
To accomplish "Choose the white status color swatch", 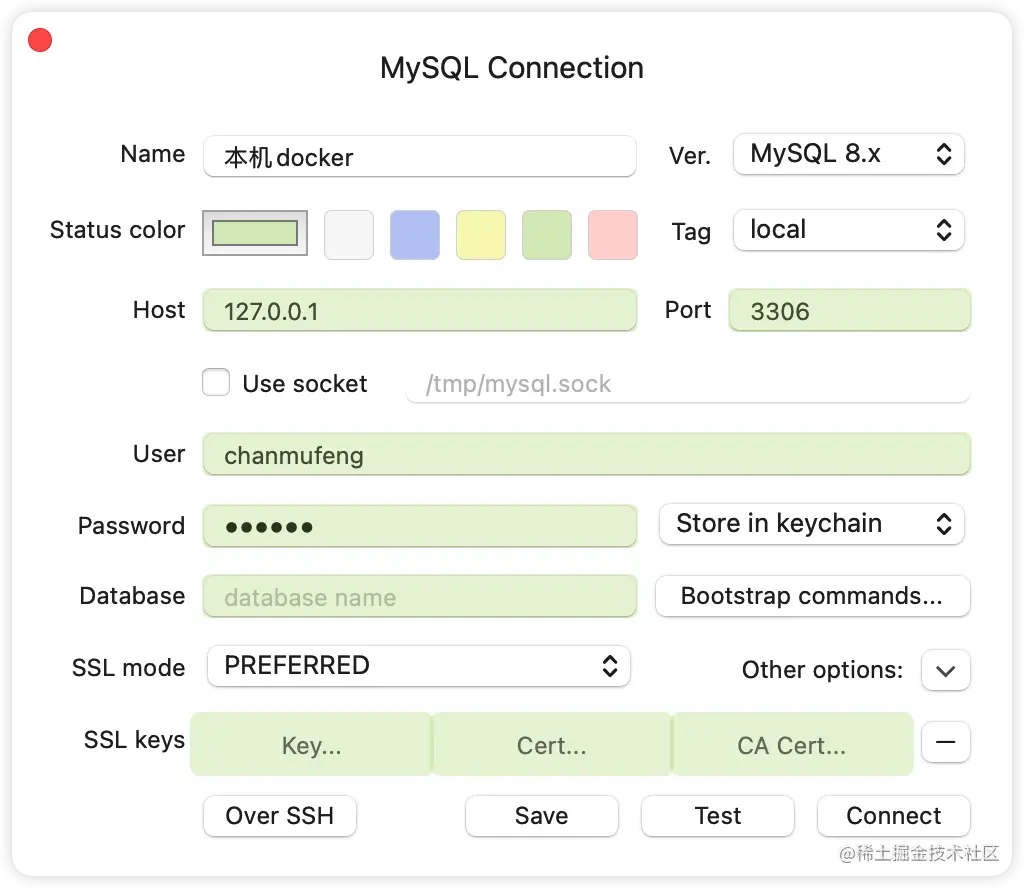I will 349,234.
